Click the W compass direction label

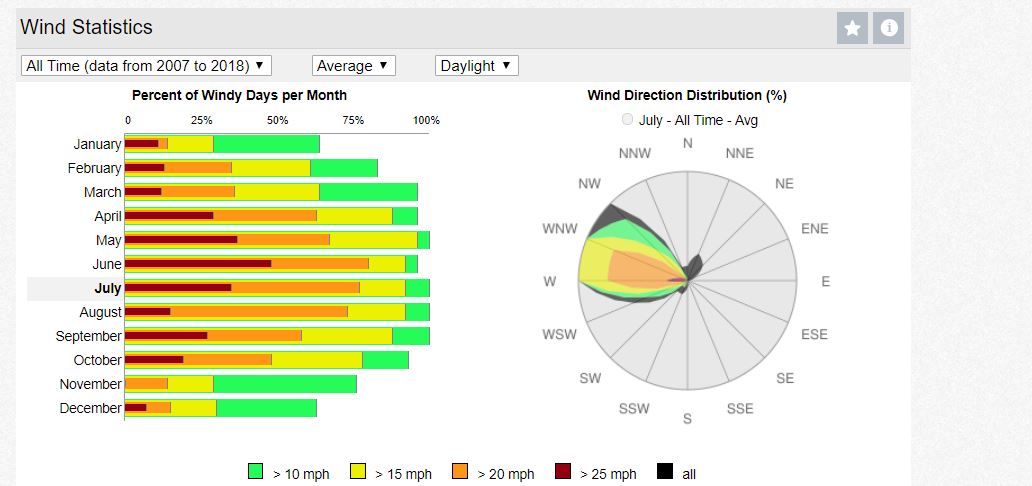click(x=550, y=282)
